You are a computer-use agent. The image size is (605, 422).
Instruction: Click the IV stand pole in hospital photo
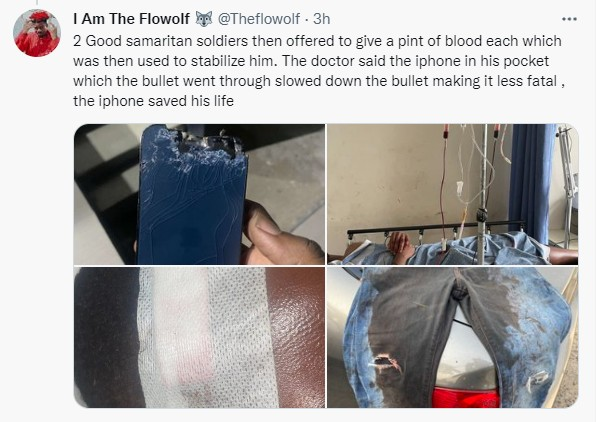[x=482, y=194]
